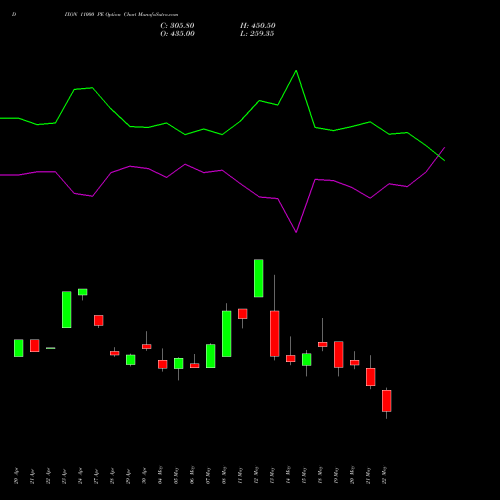Image resolution: width=500 pixels, height=500 pixels.
Task: Click the 08 May date label
Action: [224, 475]
